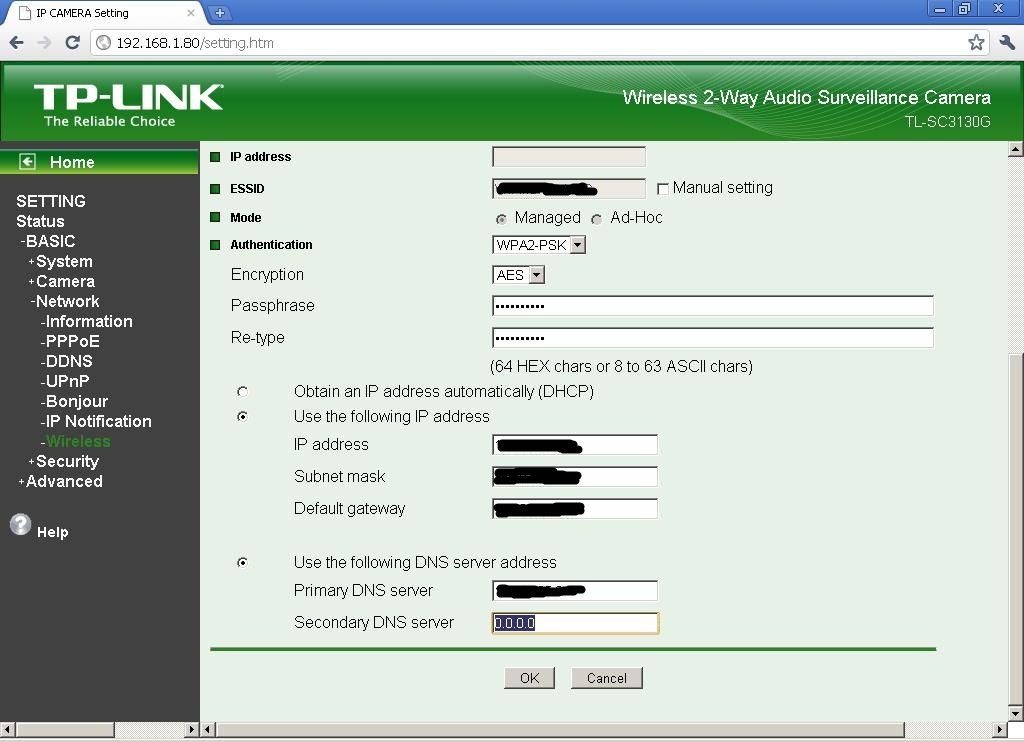1024x742 pixels.
Task: Select Use the following DNS server address
Action: point(242,562)
